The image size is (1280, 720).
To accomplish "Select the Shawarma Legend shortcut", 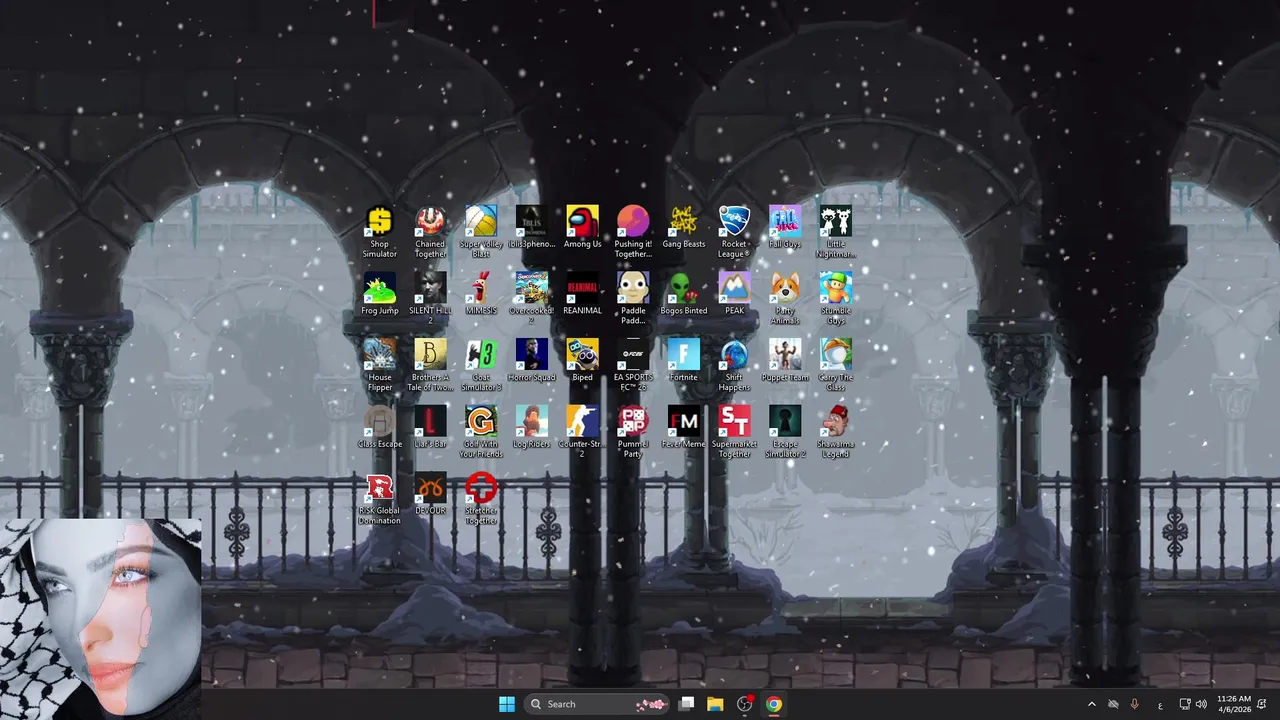I will coord(836,433).
